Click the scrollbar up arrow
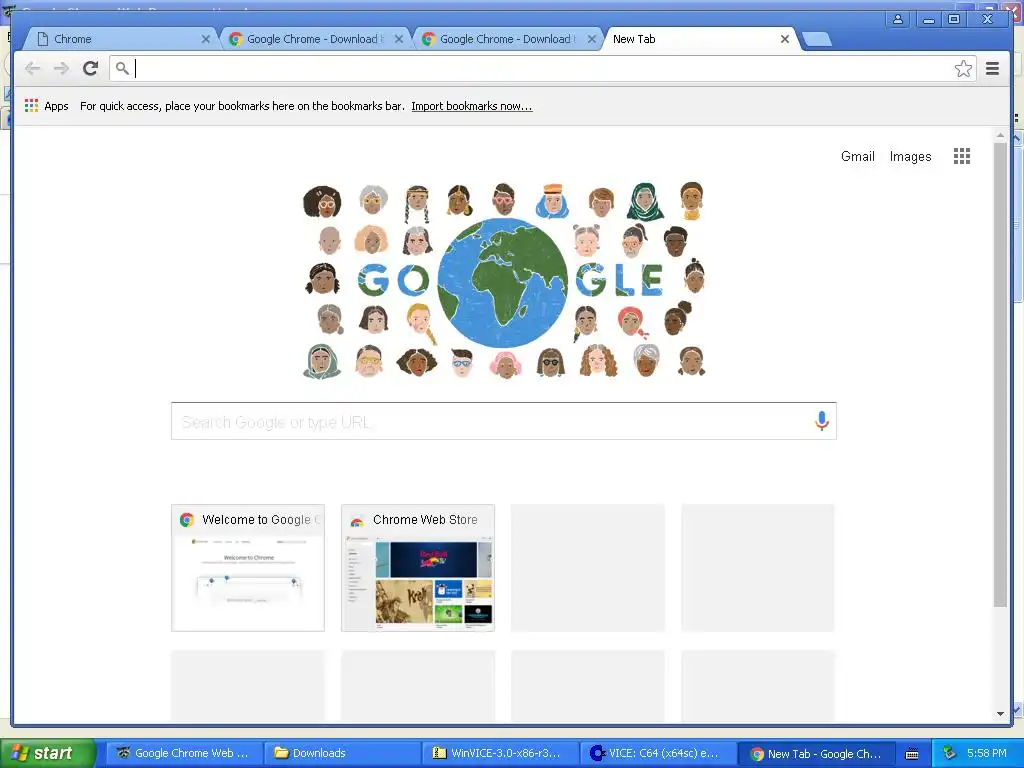The height and width of the screenshot is (768, 1024). pyautogui.click(x=1000, y=136)
